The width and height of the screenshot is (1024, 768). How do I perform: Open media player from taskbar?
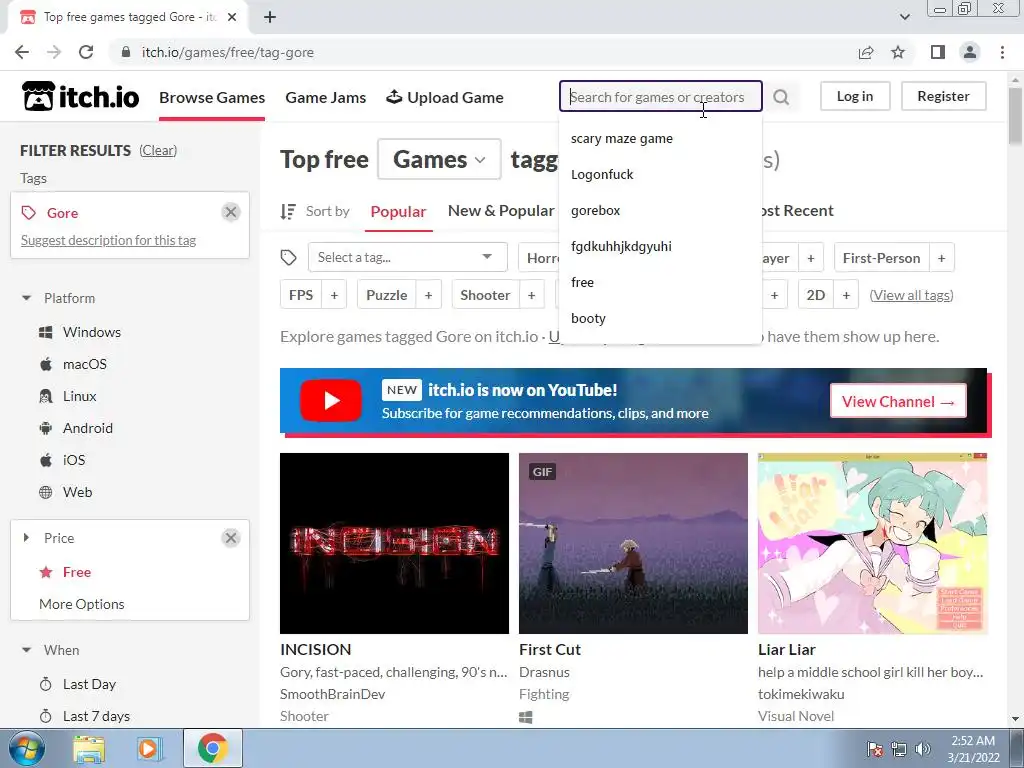pyautogui.click(x=148, y=749)
